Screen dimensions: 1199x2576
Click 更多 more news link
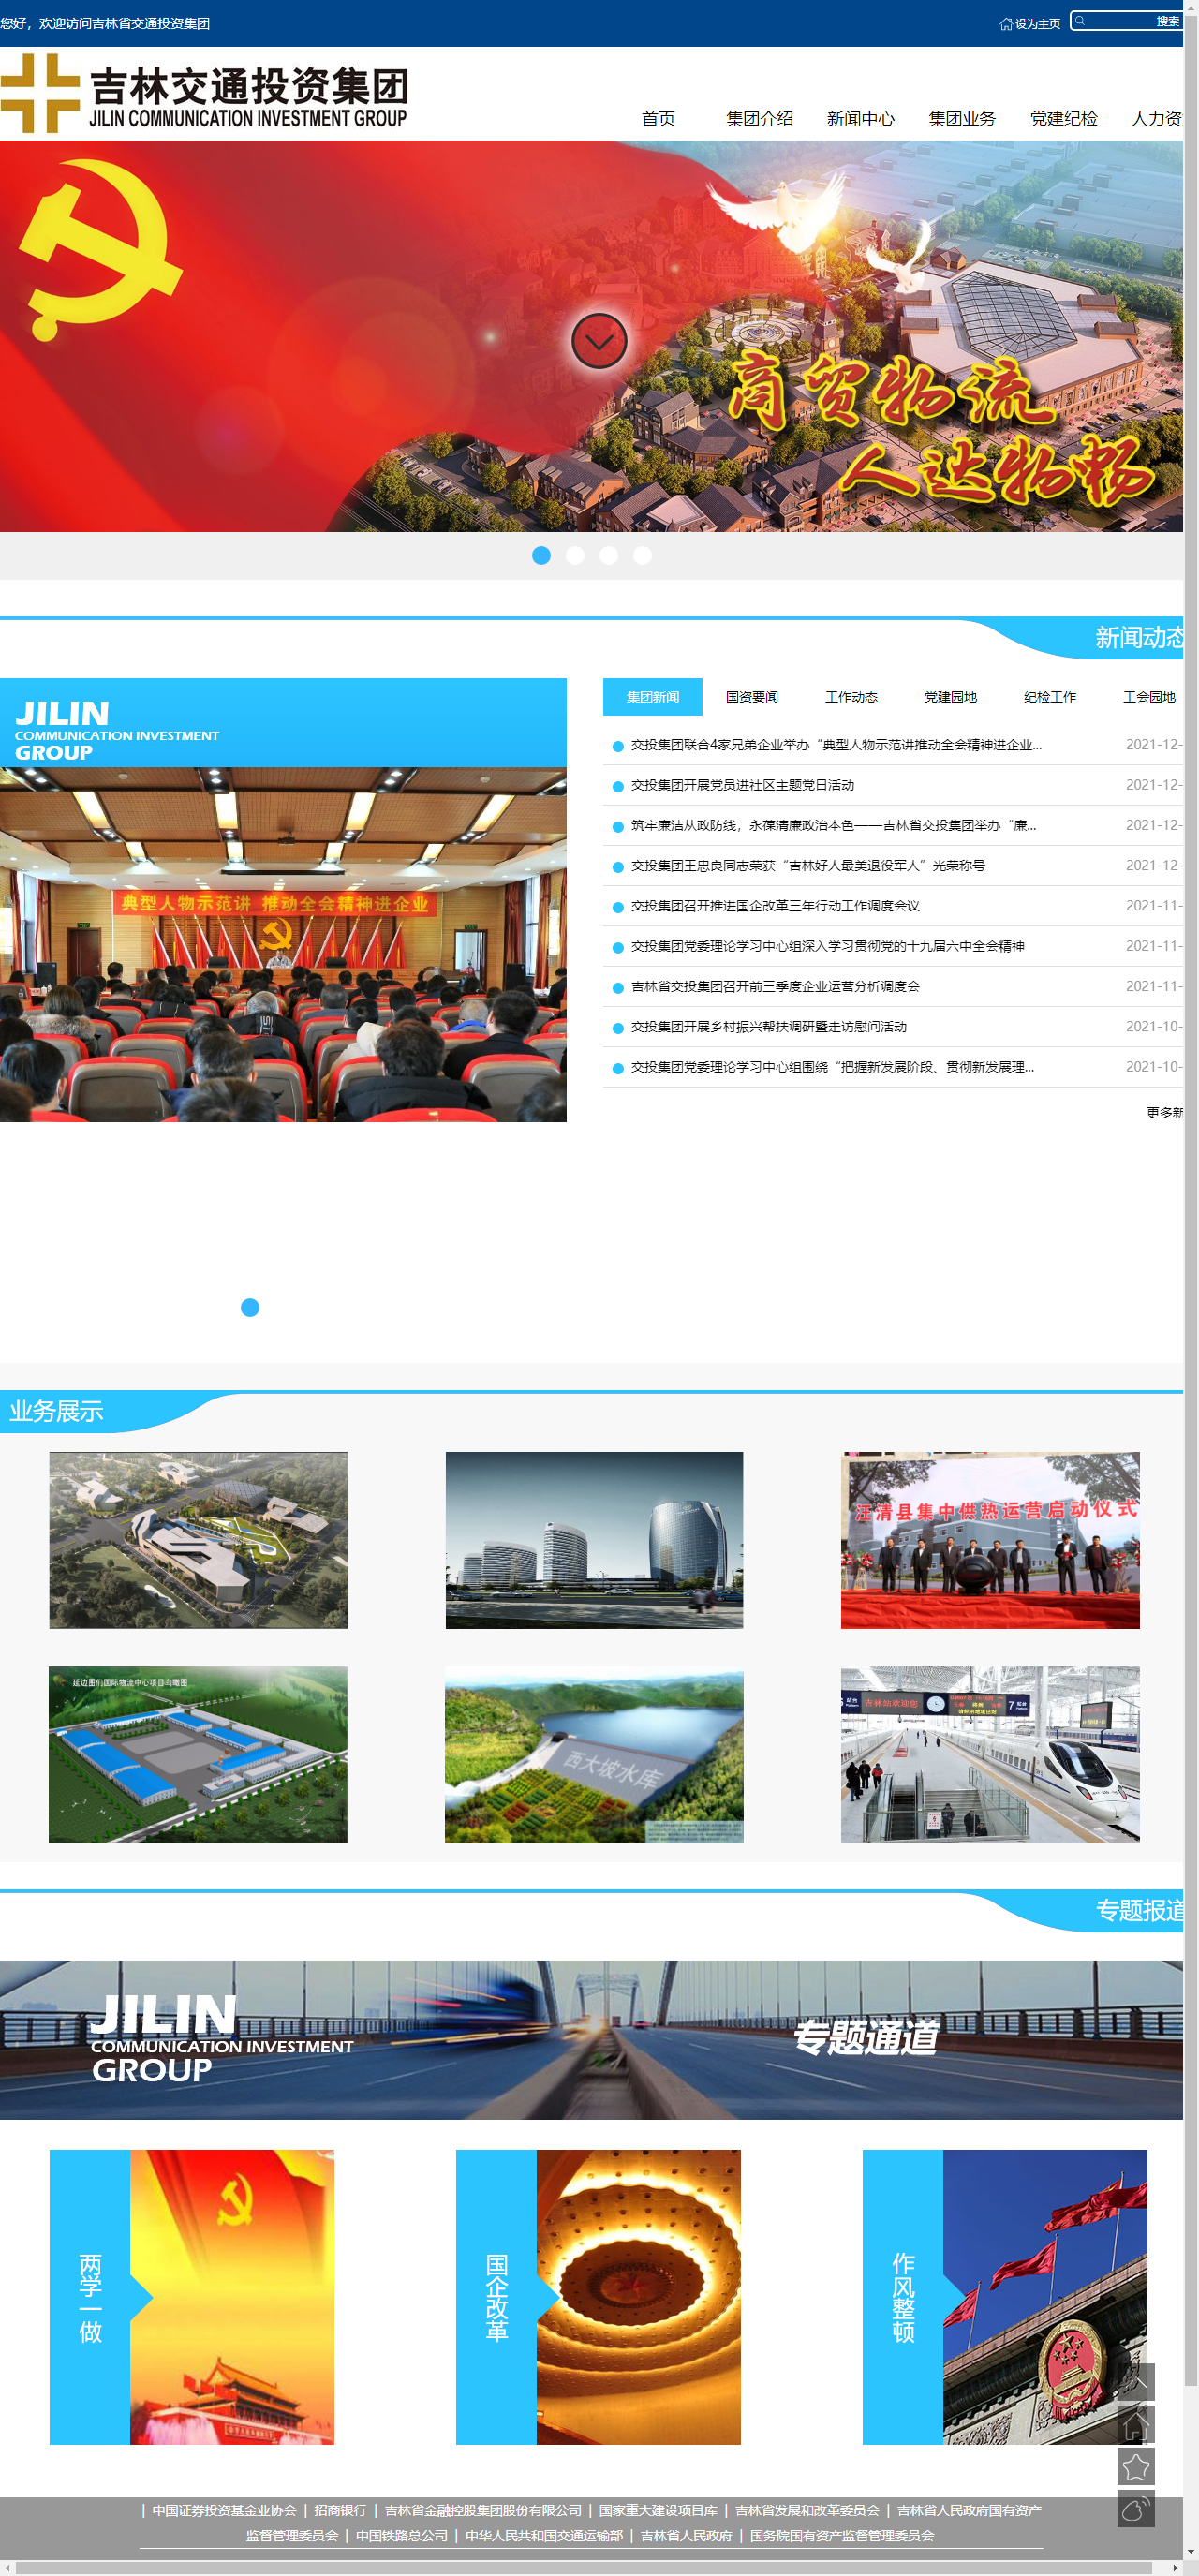[x=1164, y=1112]
